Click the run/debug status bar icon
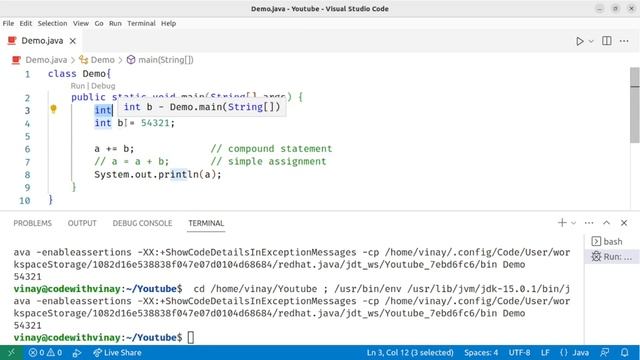This screenshot has width=640, height=360. 77,353
